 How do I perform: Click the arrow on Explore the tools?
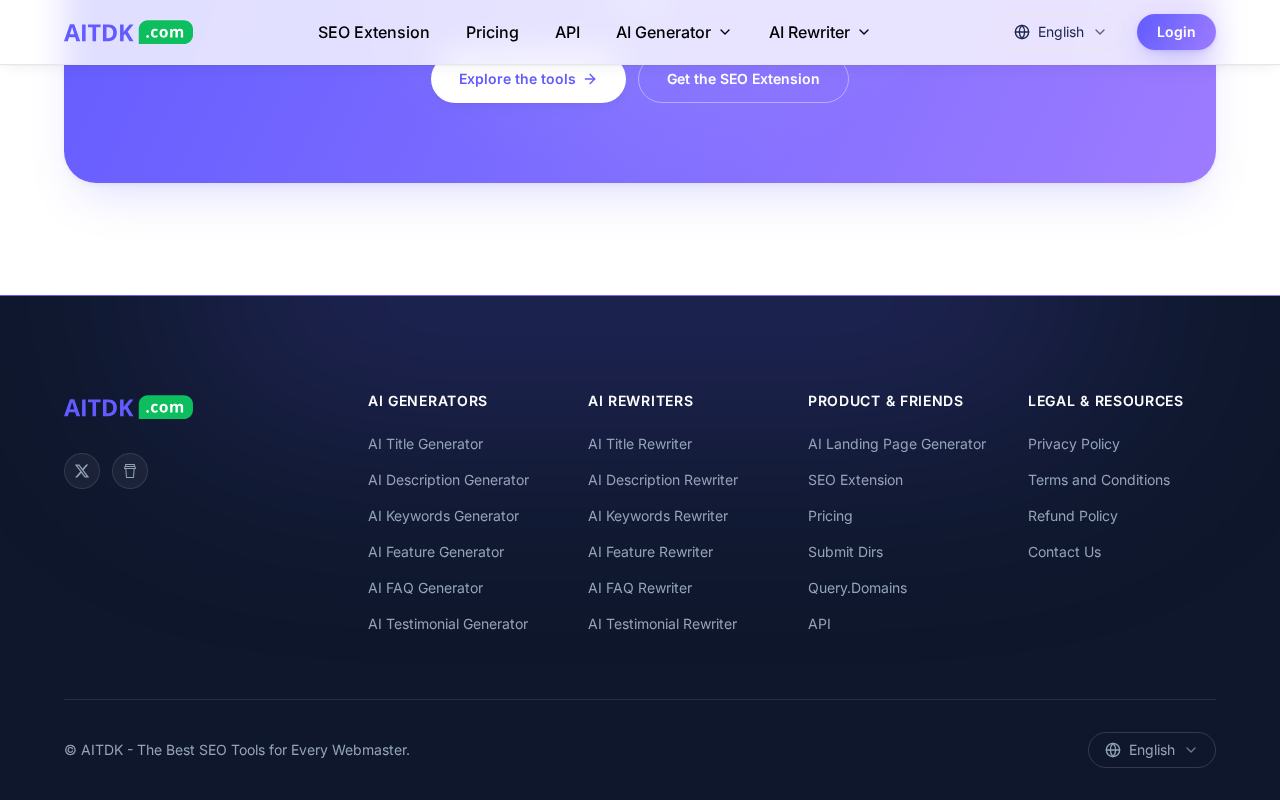click(590, 79)
